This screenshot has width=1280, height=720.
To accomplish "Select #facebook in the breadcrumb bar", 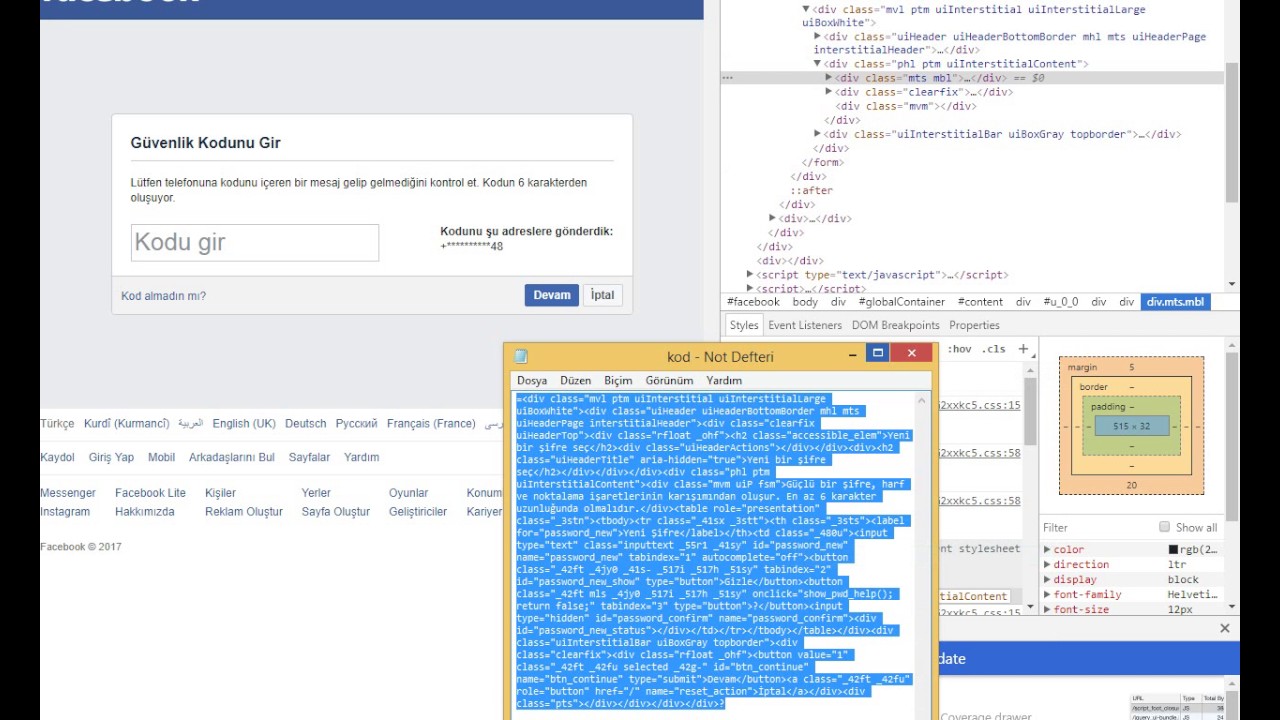I will (753, 302).
